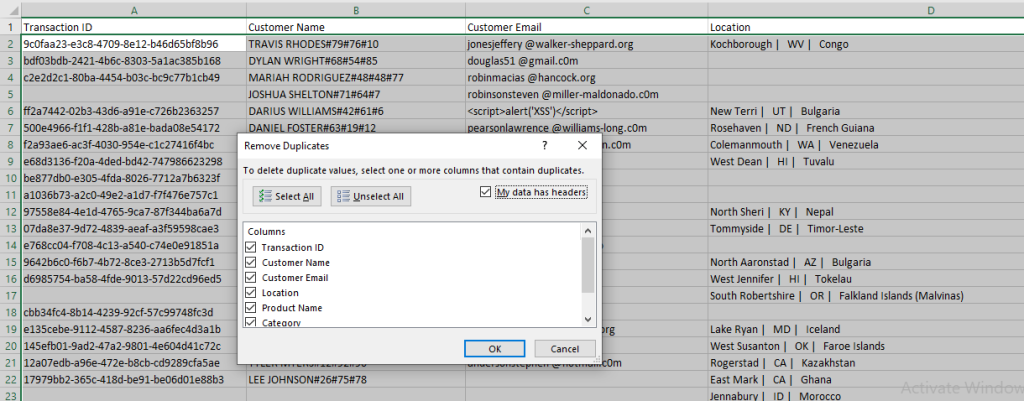Click the Select All button icon
Image resolution: width=1024 pixels, height=401 pixels.
[265, 196]
